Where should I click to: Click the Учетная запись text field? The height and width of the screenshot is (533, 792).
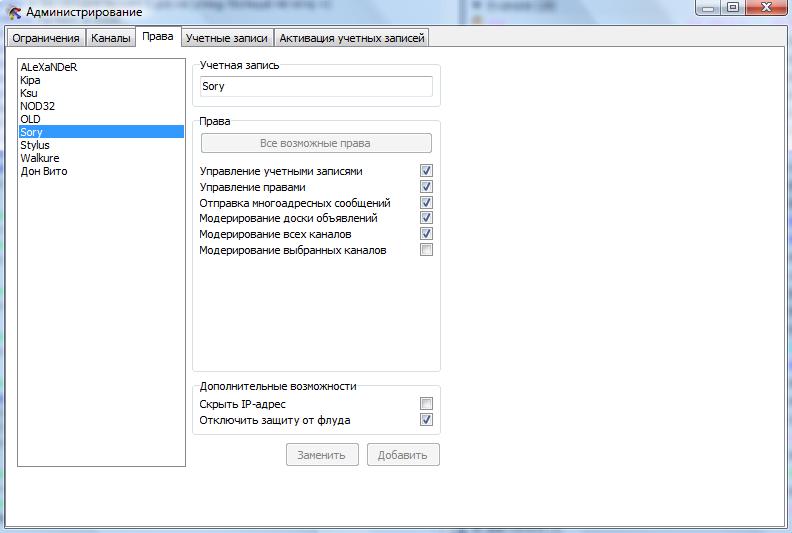(316, 87)
